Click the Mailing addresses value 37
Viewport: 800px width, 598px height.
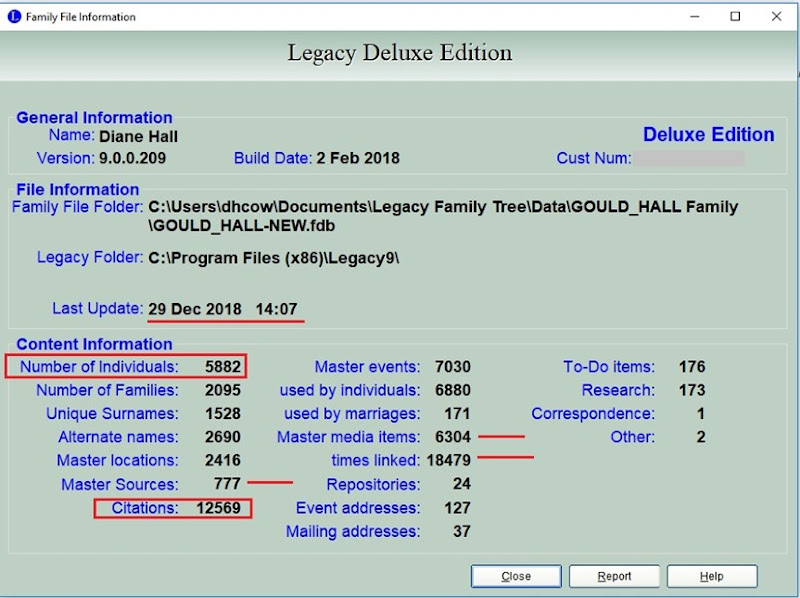462,531
